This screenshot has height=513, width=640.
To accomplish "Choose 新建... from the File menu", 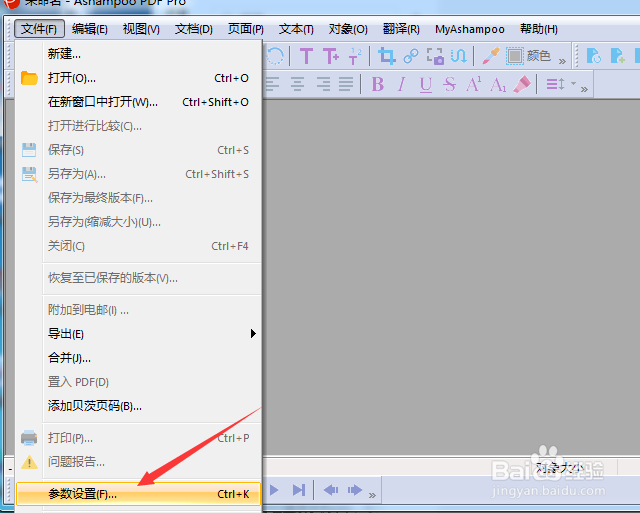I will pyautogui.click(x=138, y=54).
